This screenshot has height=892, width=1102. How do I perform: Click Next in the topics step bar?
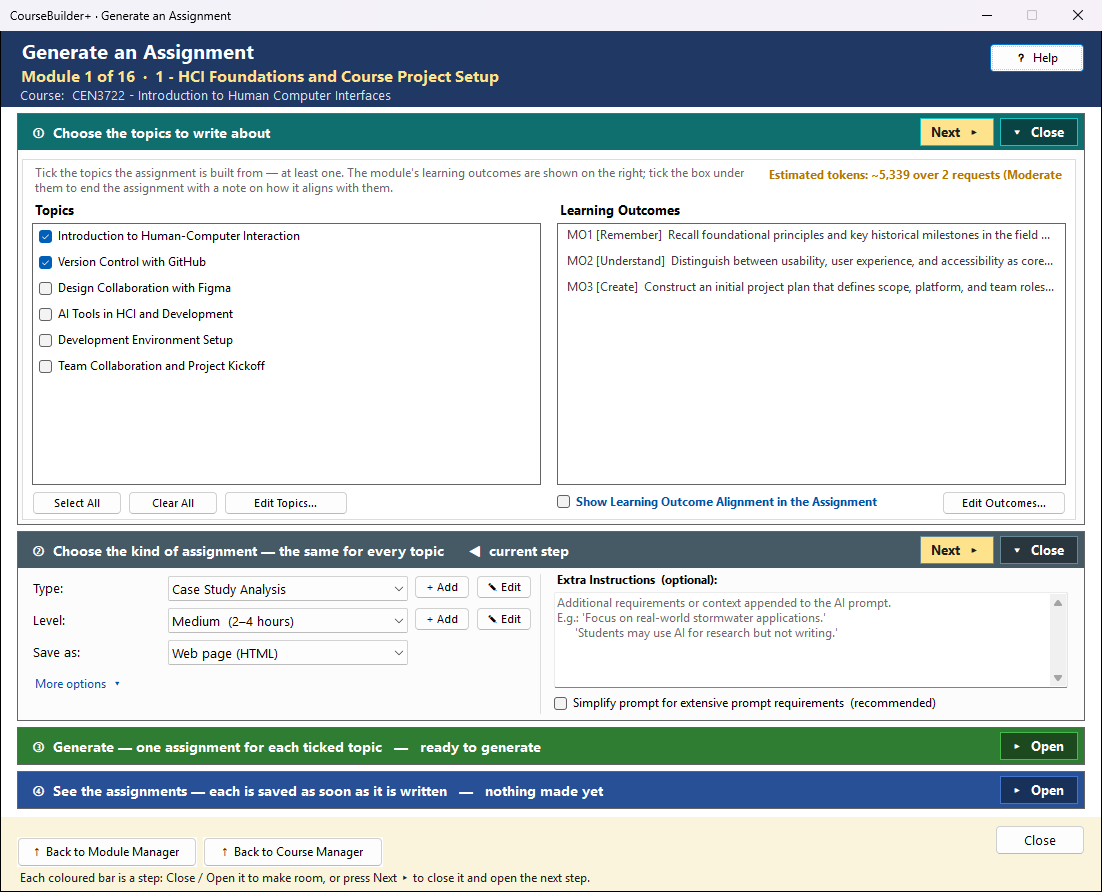[x=956, y=132]
